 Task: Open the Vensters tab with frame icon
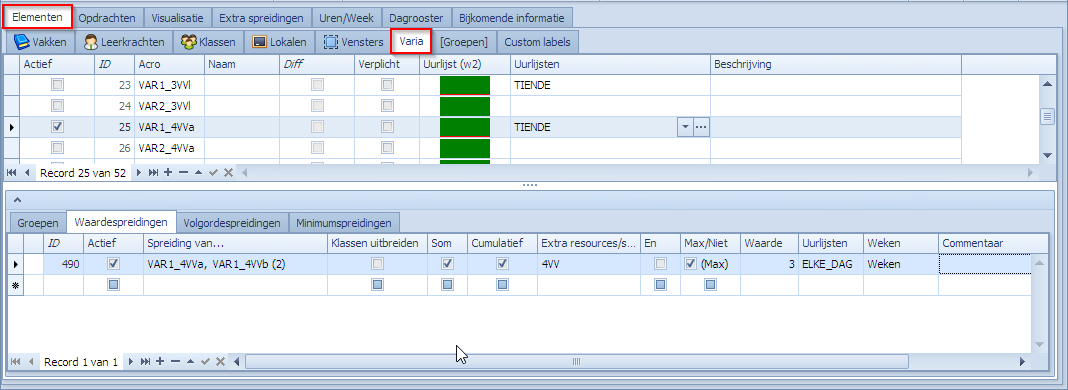coord(354,42)
